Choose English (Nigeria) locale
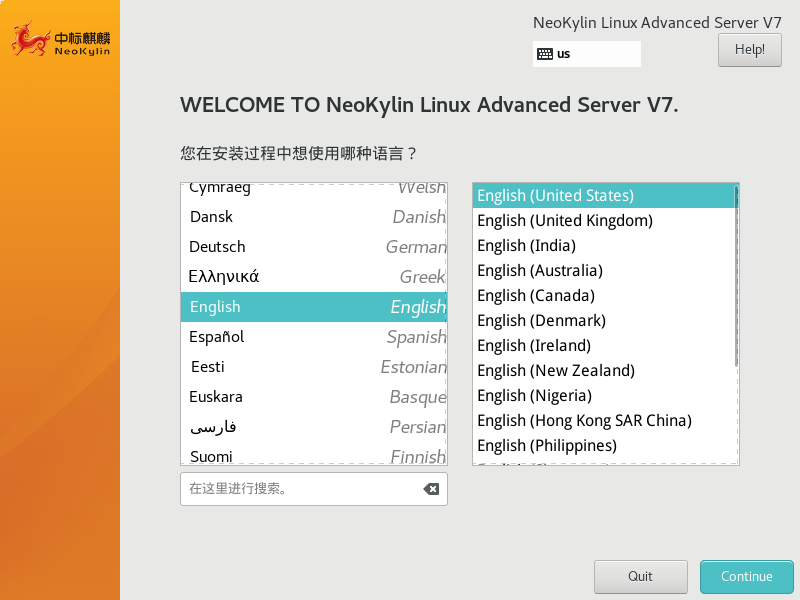 (x=604, y=395)
